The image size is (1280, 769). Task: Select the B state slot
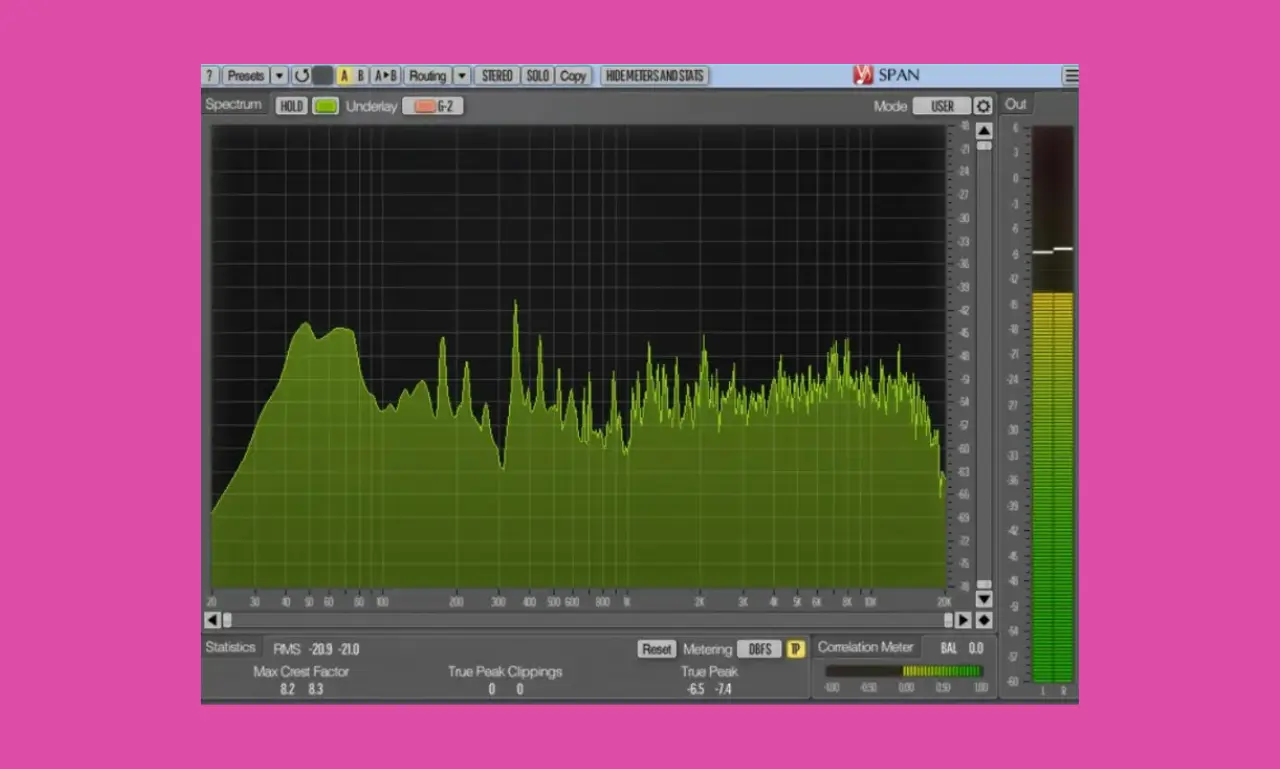[361, 76]
